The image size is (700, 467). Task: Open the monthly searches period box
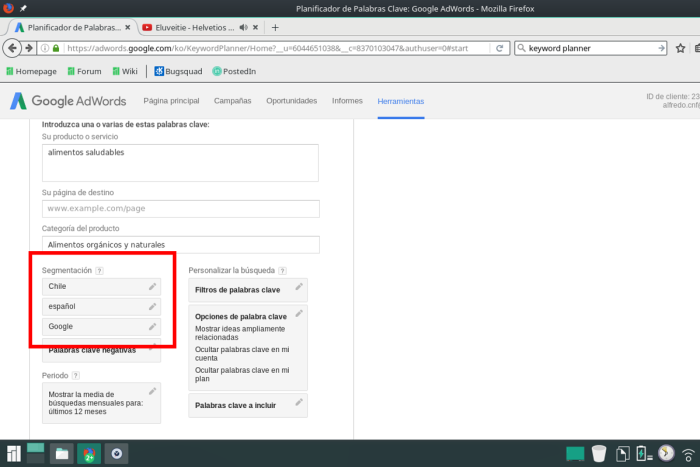click(101, 403)
